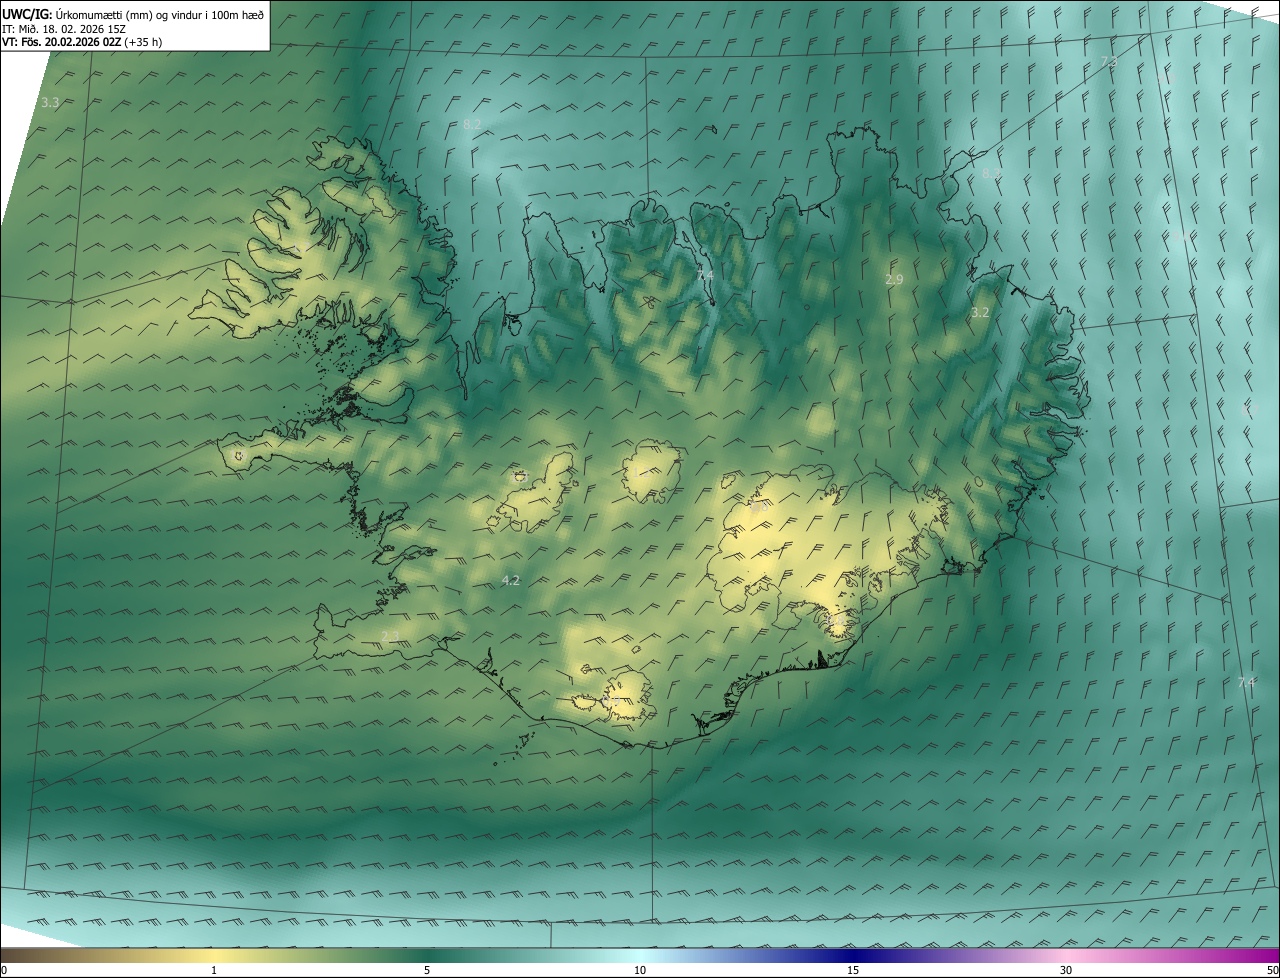1280x978 pixels.
Task: Click the legend tick label "15"
Action: tap(853, 971)
